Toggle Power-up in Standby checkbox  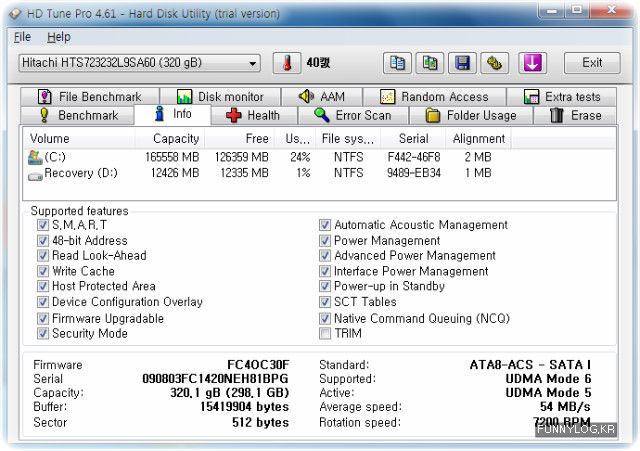[x=325, y=286]
